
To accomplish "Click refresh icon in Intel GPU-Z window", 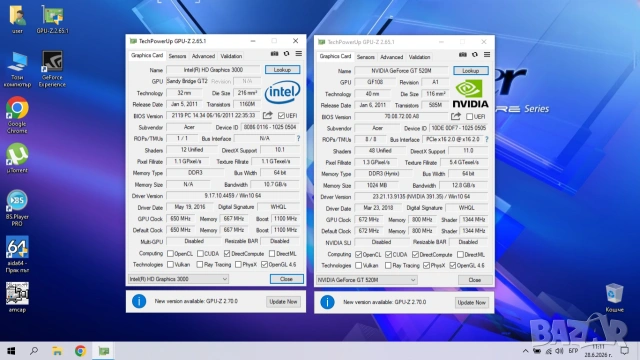I will point(287,54).
